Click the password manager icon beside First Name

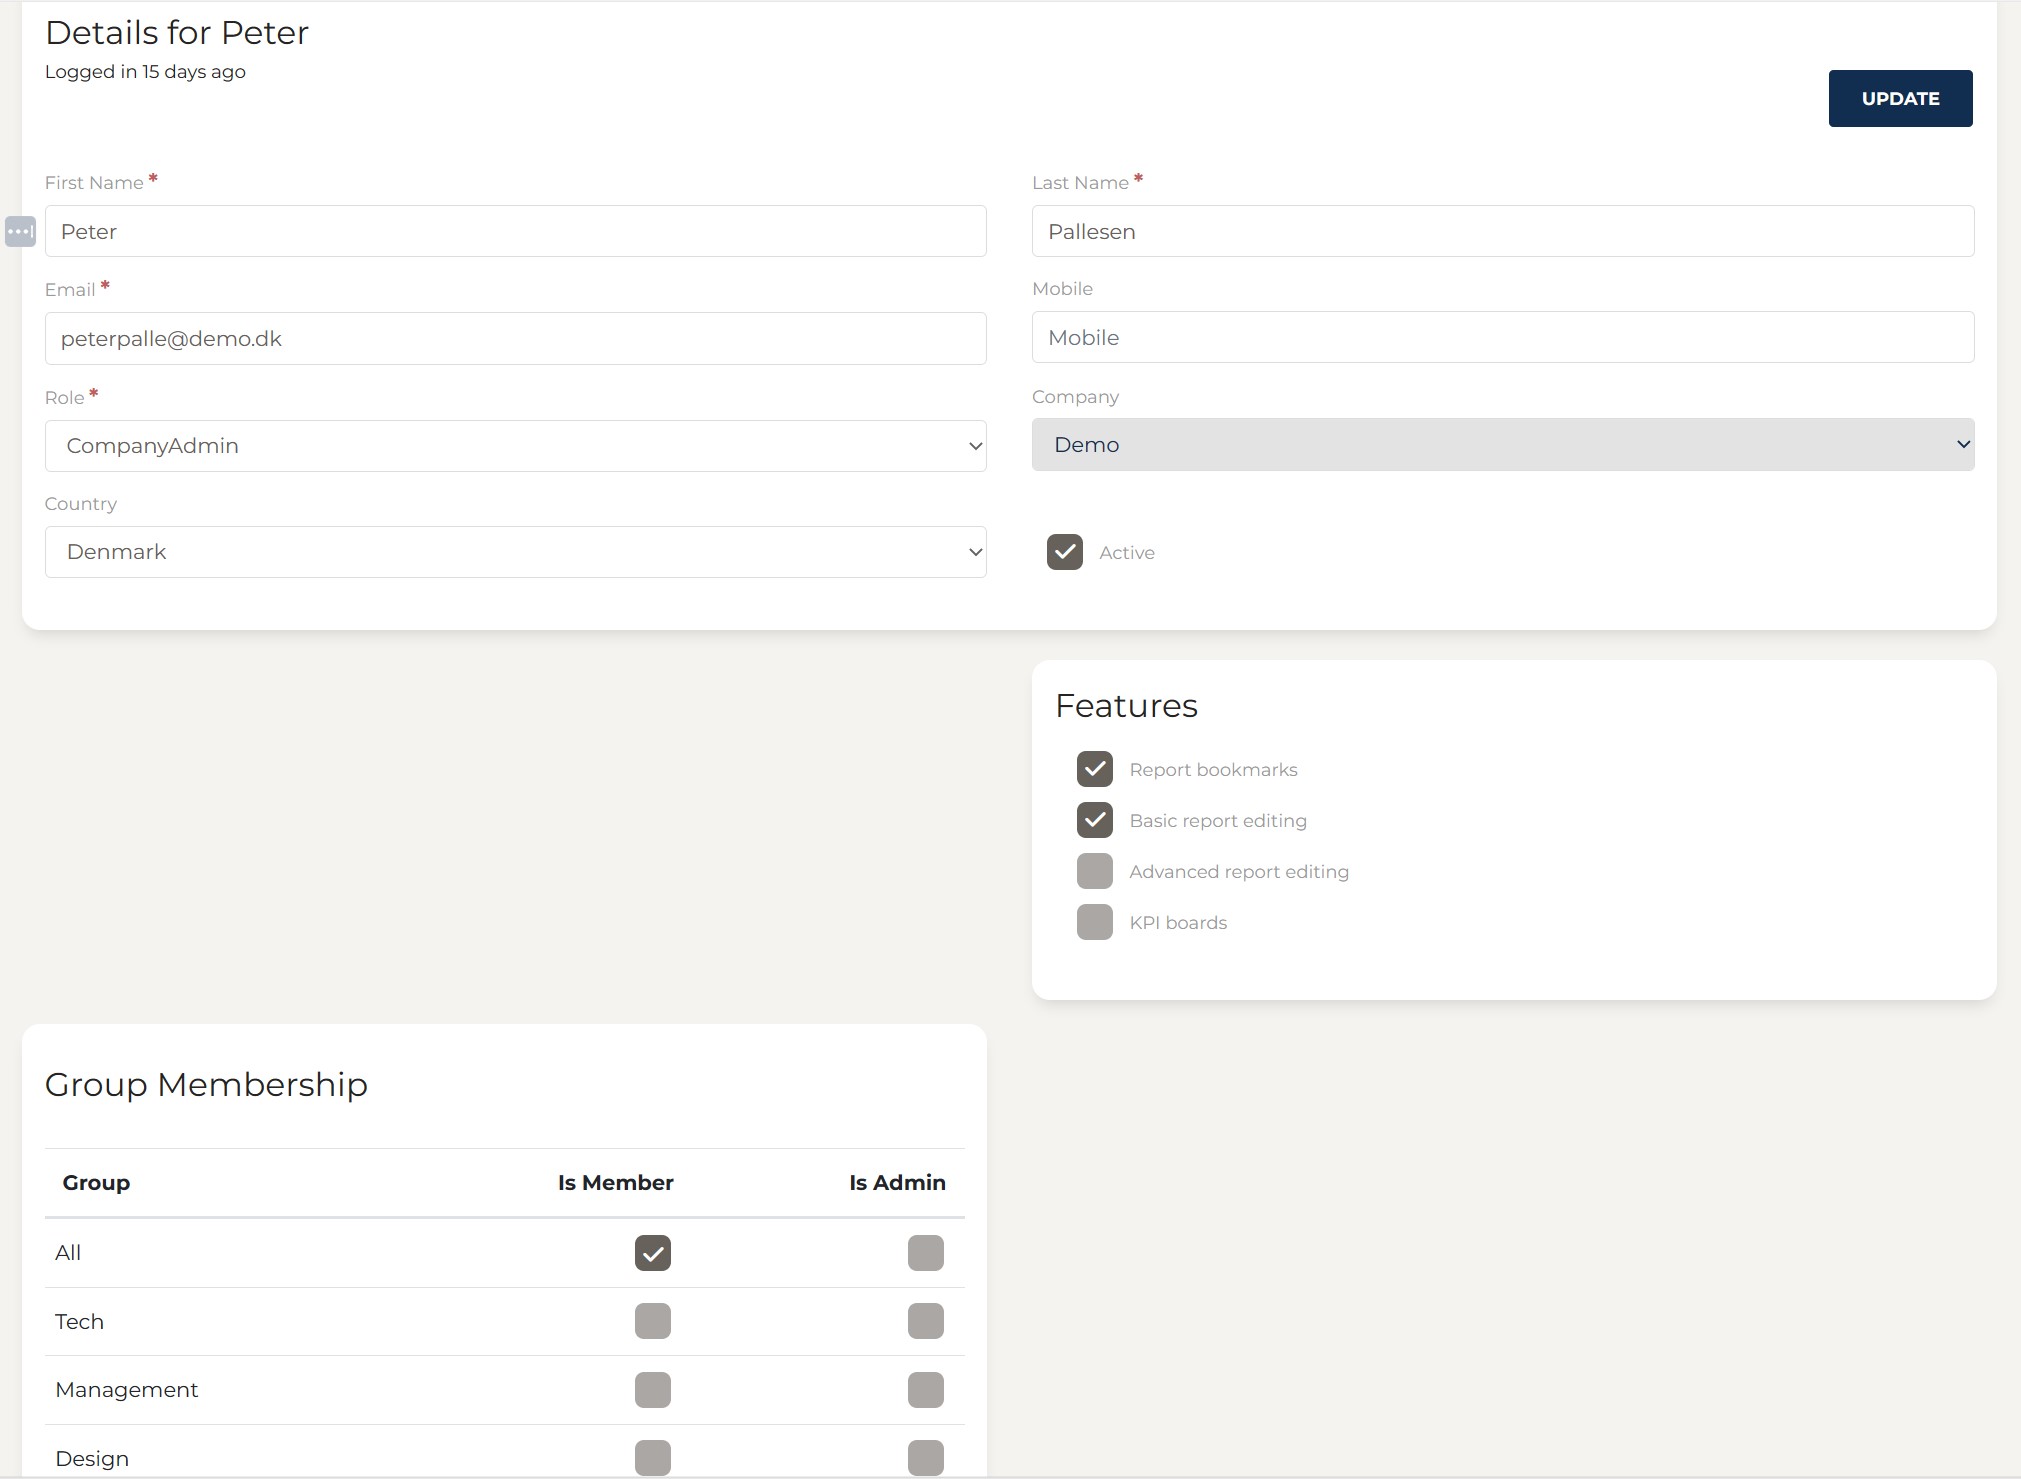click(x=20, y=232)
